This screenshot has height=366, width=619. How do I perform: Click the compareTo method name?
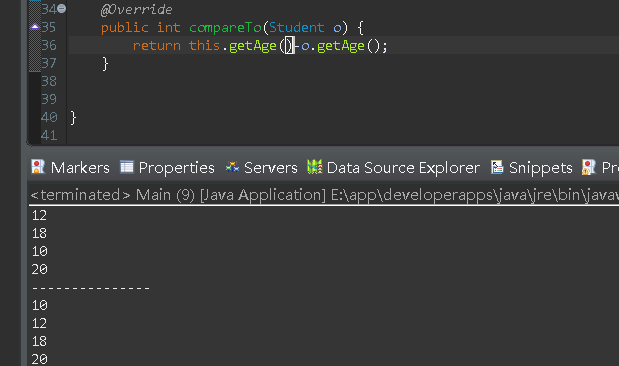[x=225, y=27]
